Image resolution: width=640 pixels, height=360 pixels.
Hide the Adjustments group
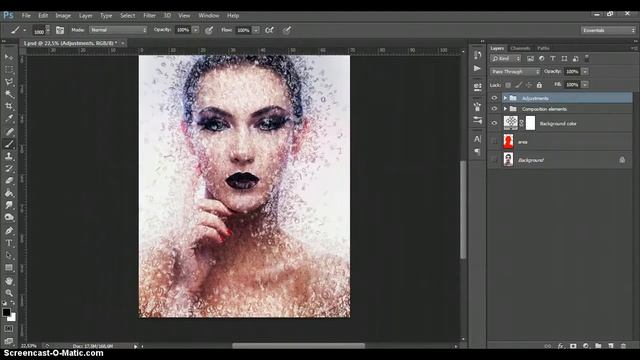point(494,98)
